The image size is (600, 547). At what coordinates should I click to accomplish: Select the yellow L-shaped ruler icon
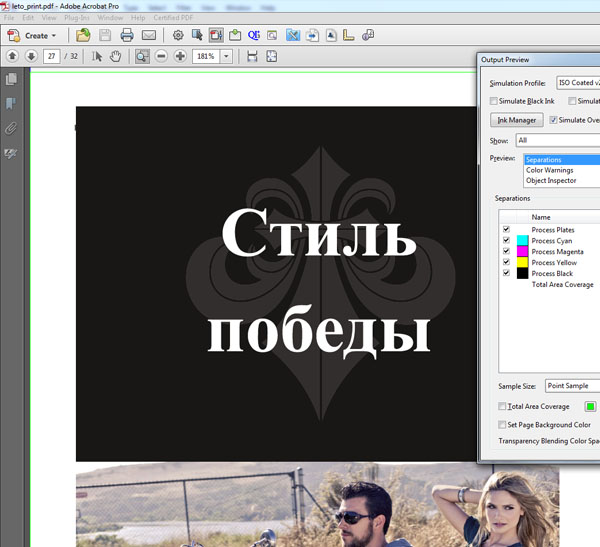pos(348,35)
